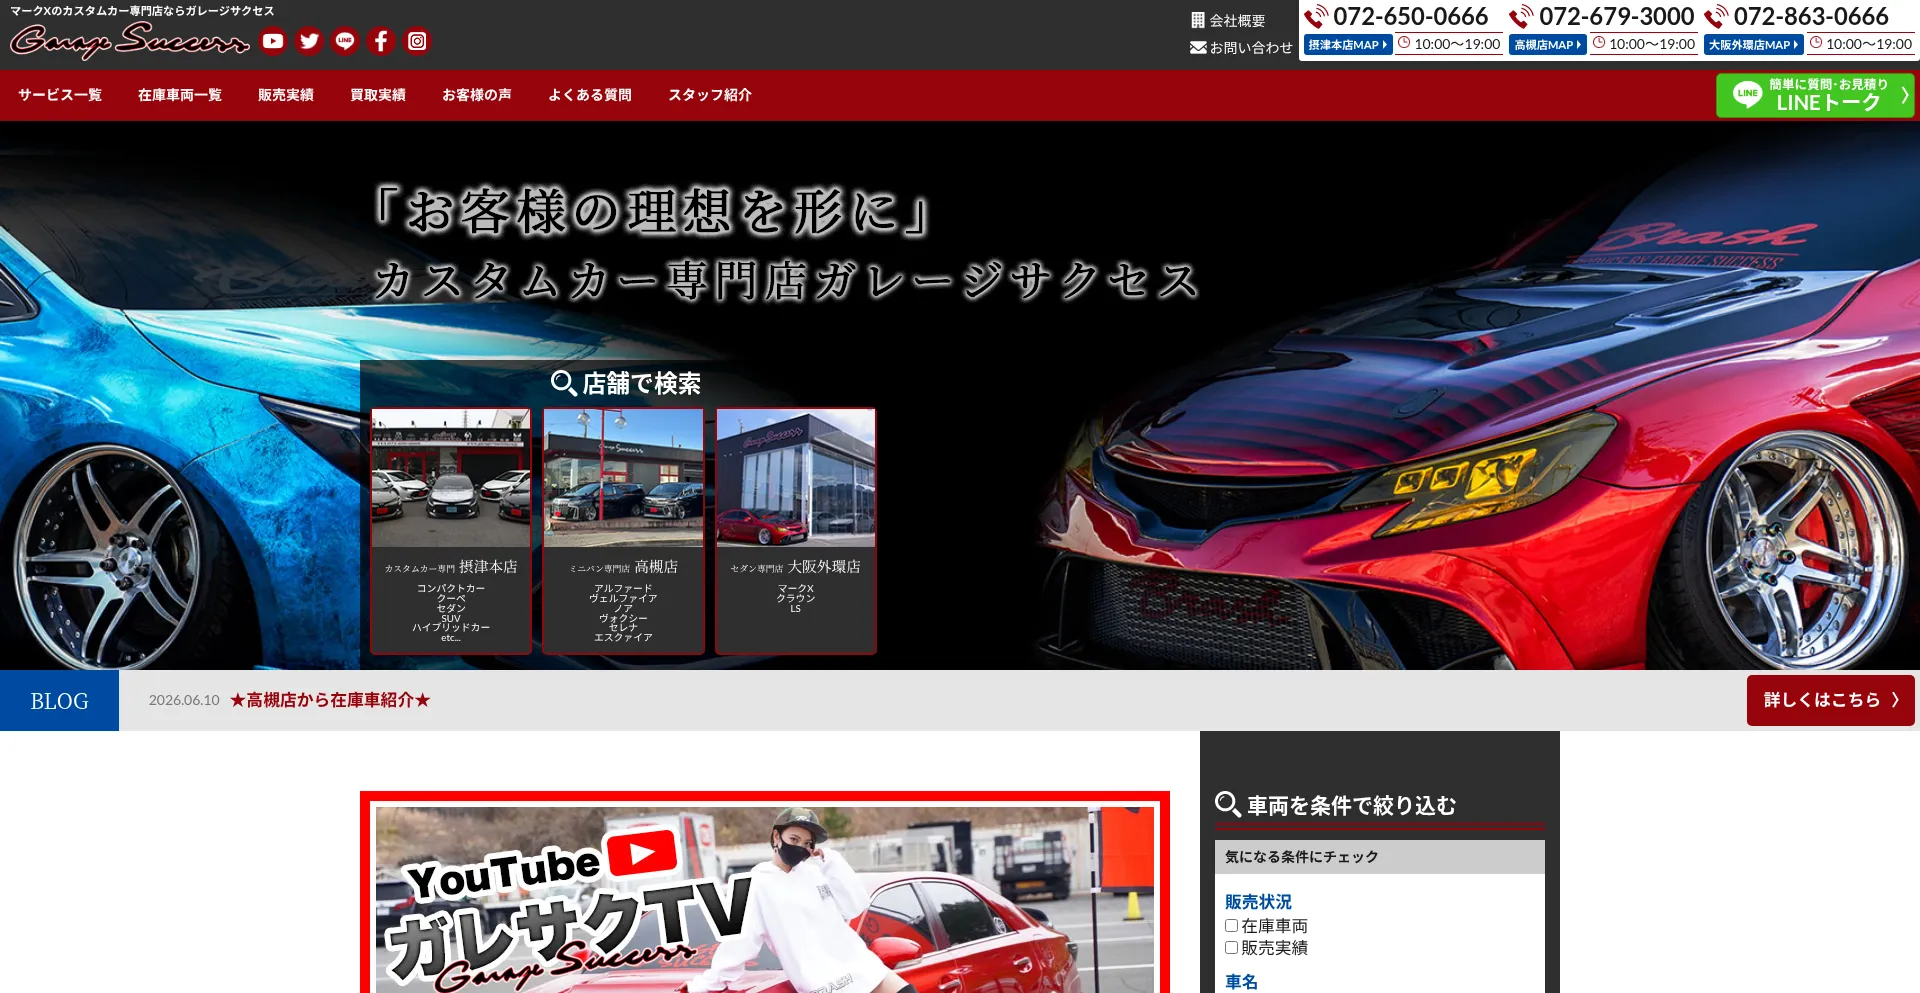Viewport: 1920px width, 993px height.
Task: Click the YouTube play logo on banner
Action: coord(642,853)
